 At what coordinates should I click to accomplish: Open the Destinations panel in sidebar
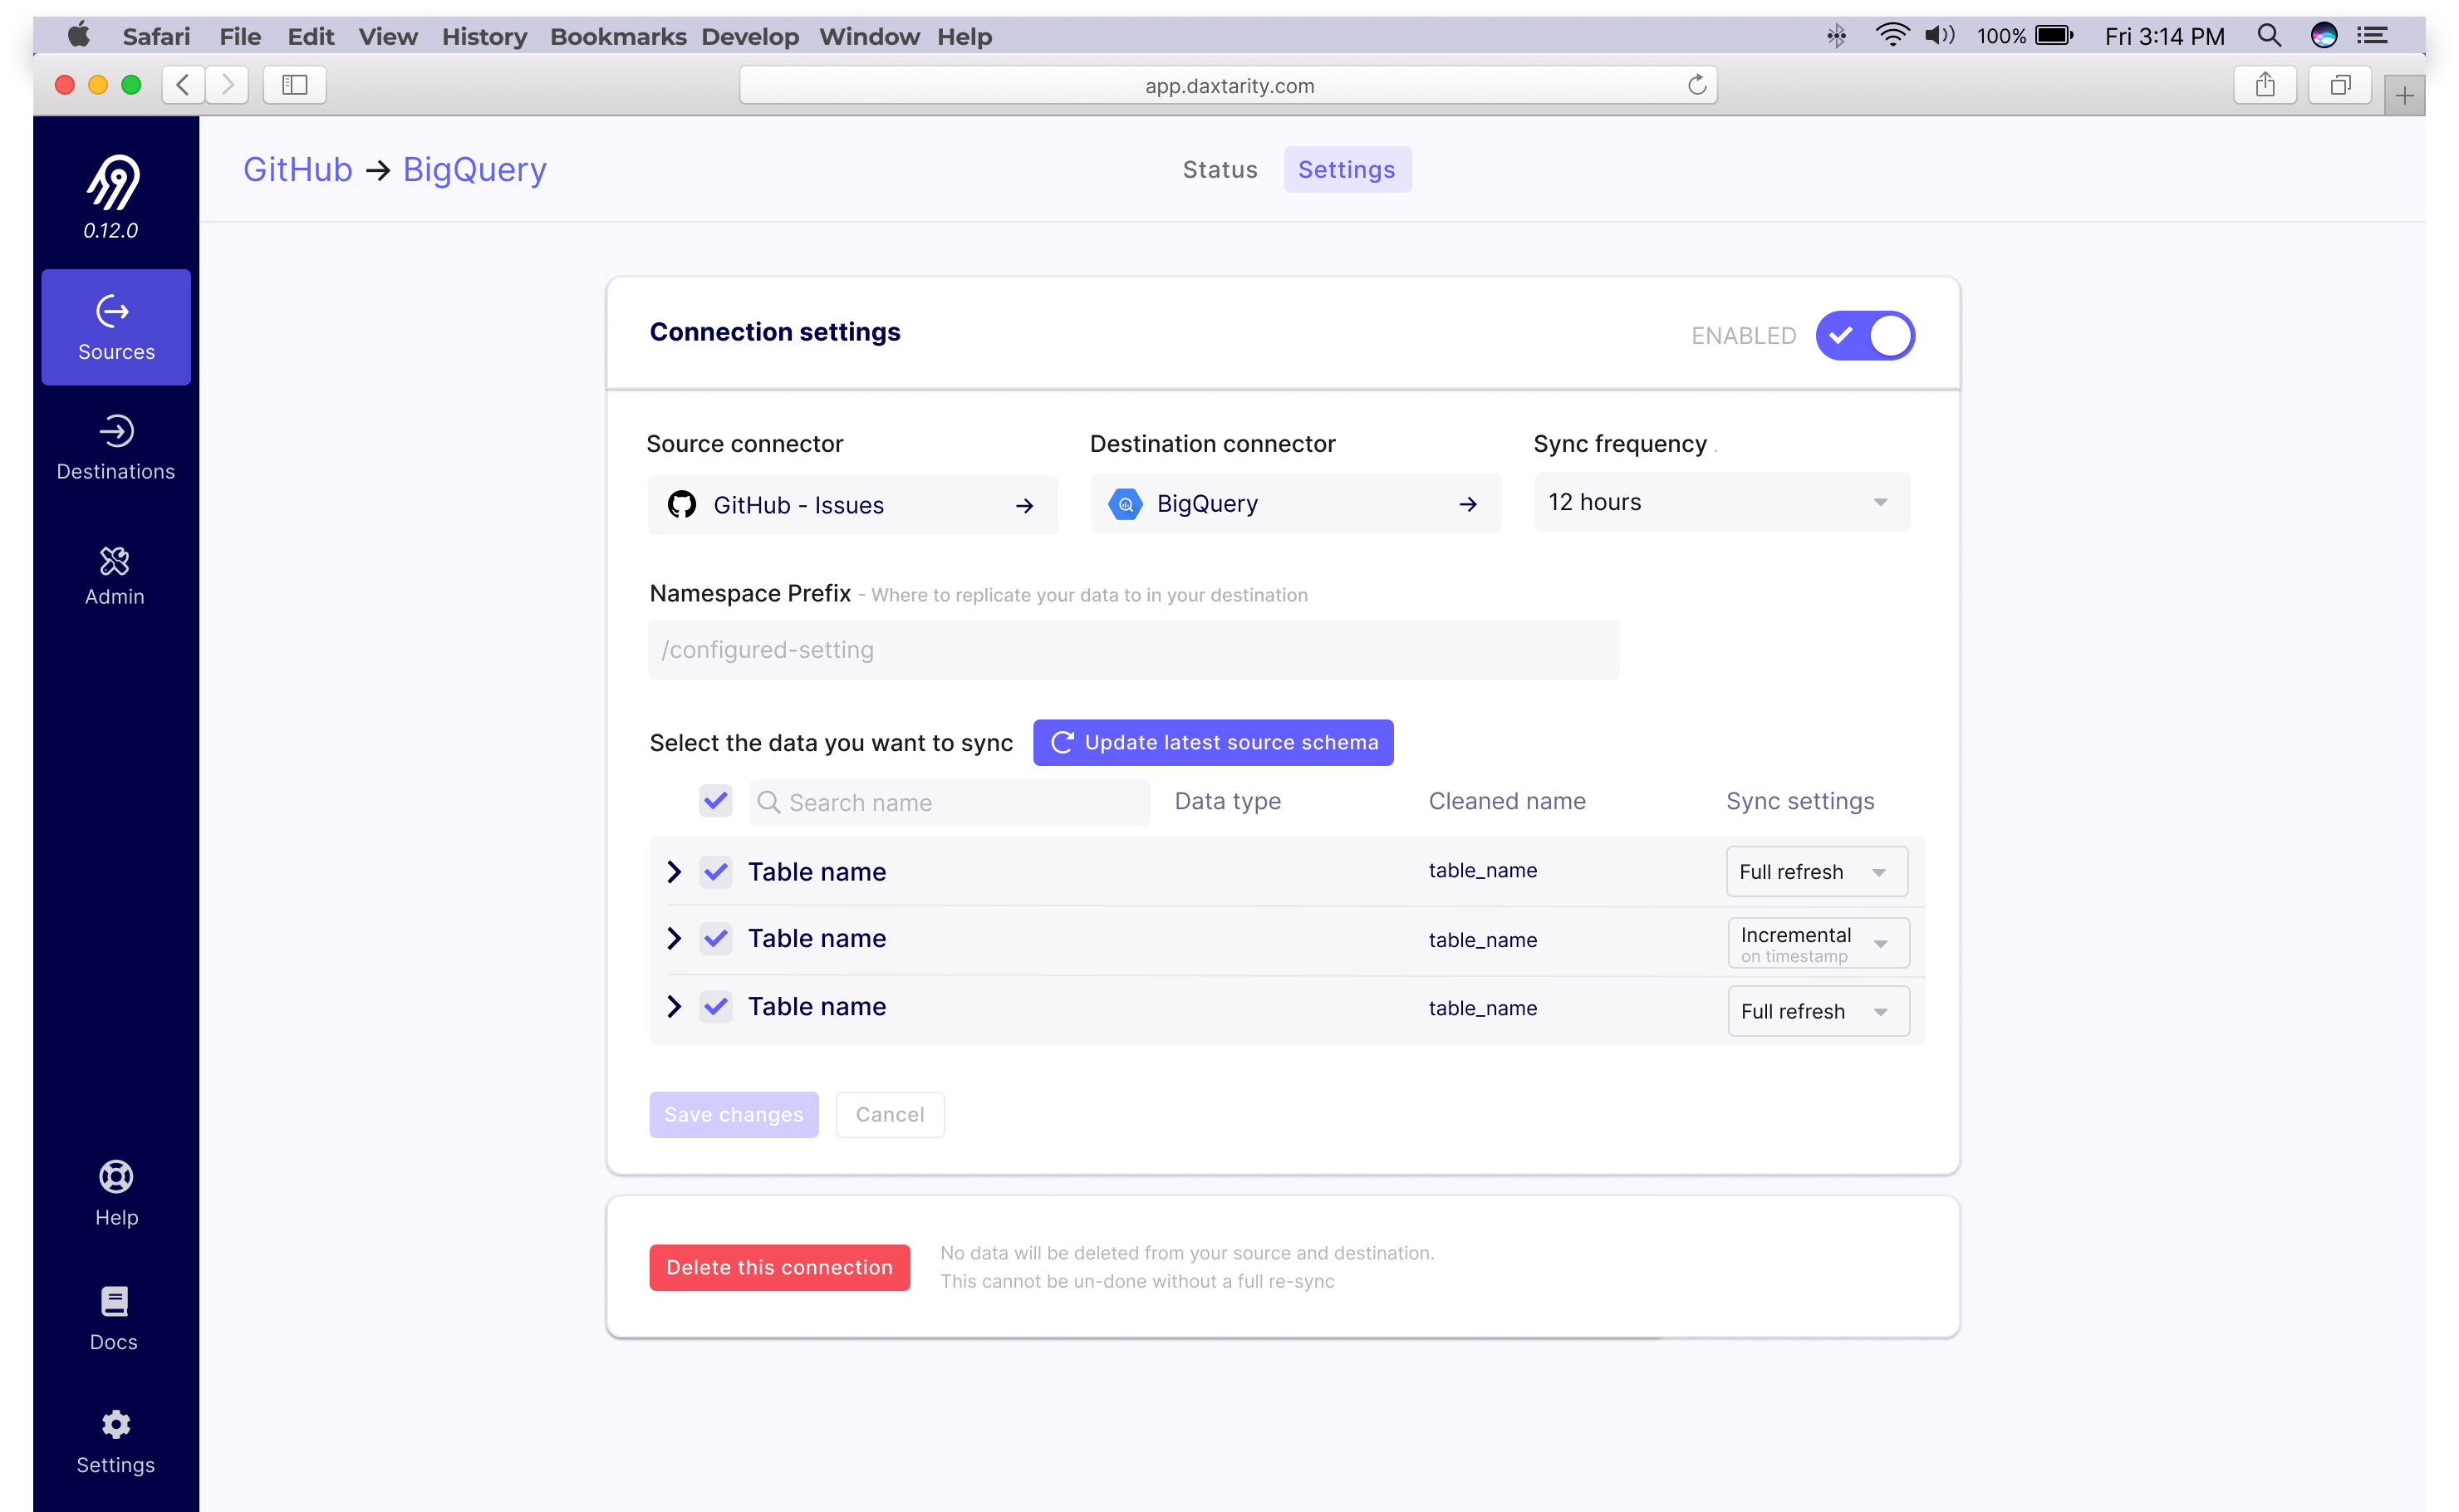point(115,447)
